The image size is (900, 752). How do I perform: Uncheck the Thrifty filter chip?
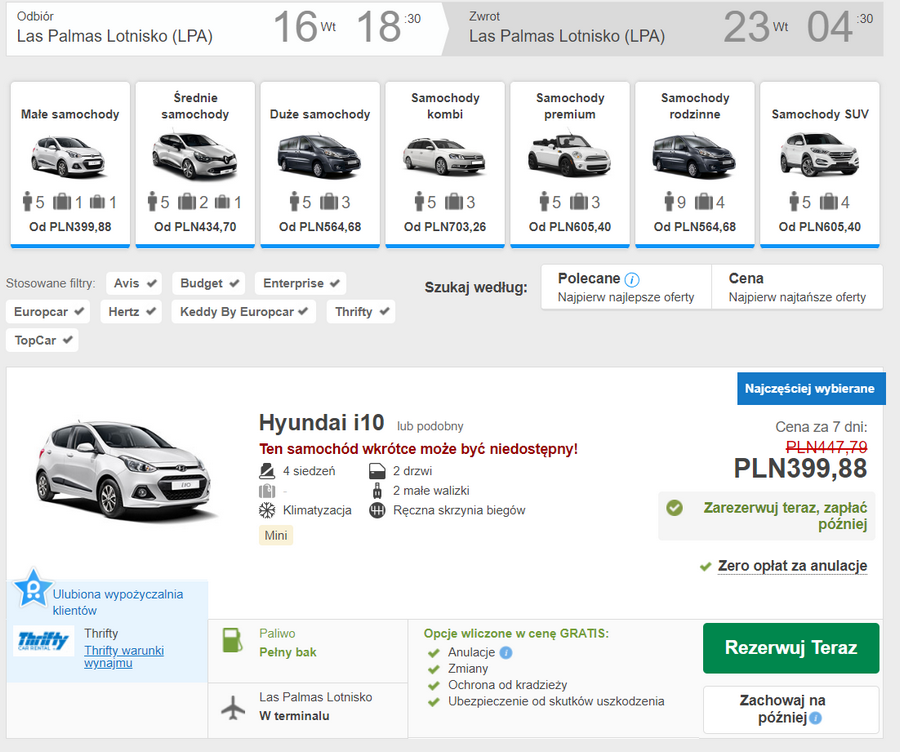361,312
